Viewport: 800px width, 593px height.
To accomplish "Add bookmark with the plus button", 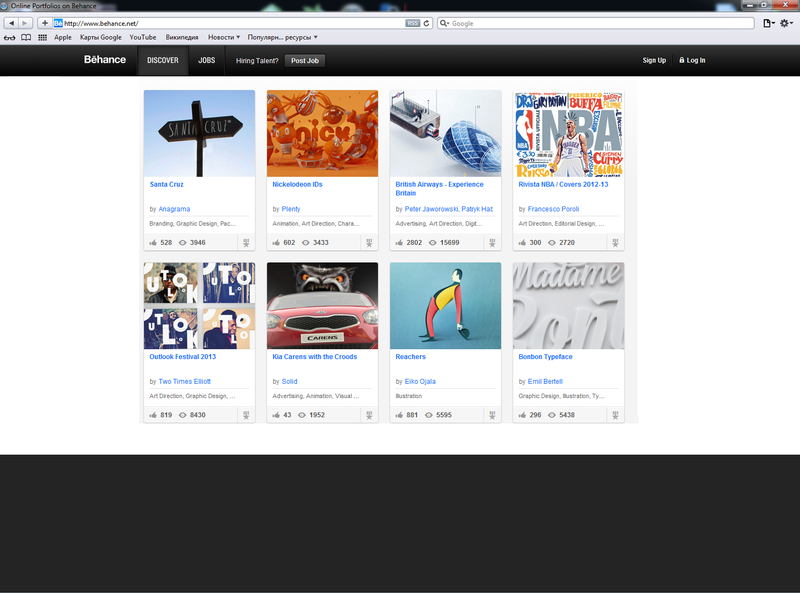I will [x=45, y=23].
